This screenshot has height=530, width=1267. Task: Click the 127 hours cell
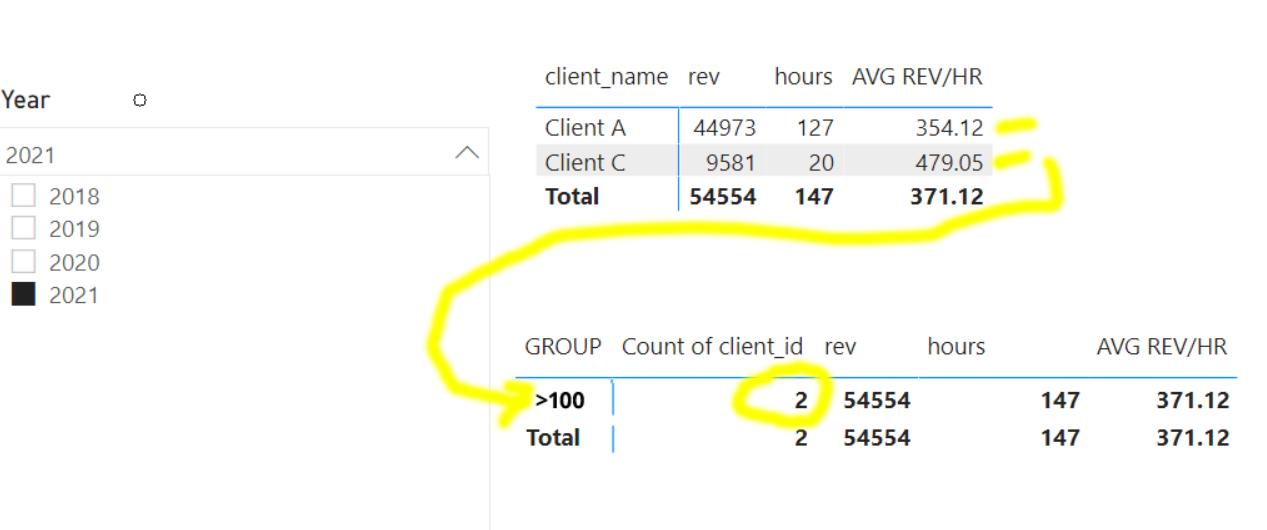pyautogui.click(x=815, y=128)
